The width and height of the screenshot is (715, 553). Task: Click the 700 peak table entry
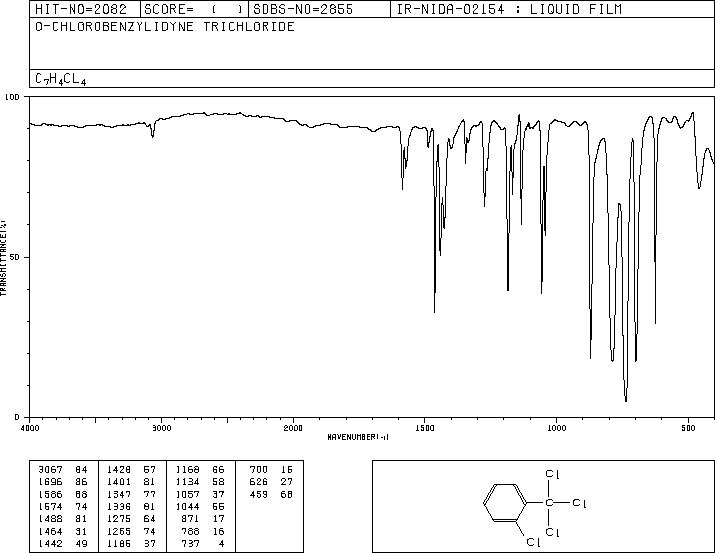[x=271, y=470]
